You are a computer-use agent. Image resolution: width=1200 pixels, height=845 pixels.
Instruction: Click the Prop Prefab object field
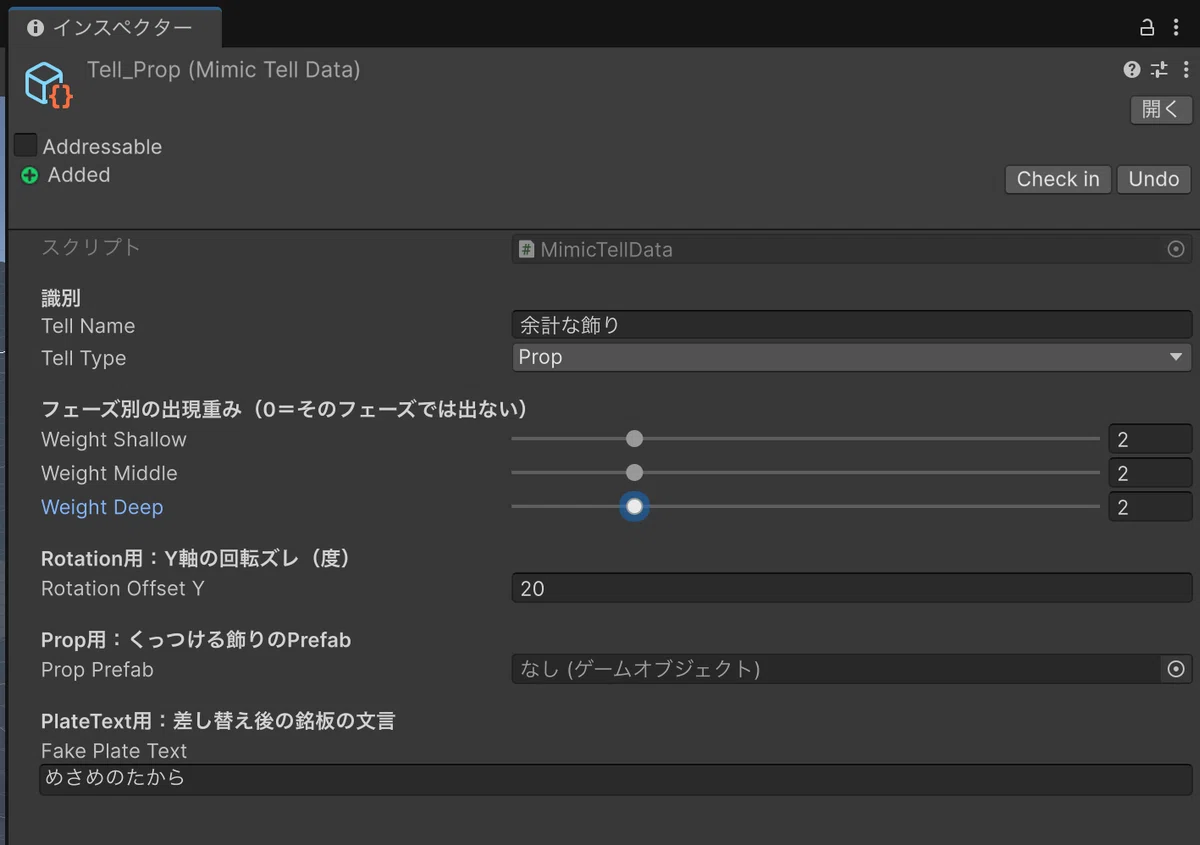pos(837,669)
